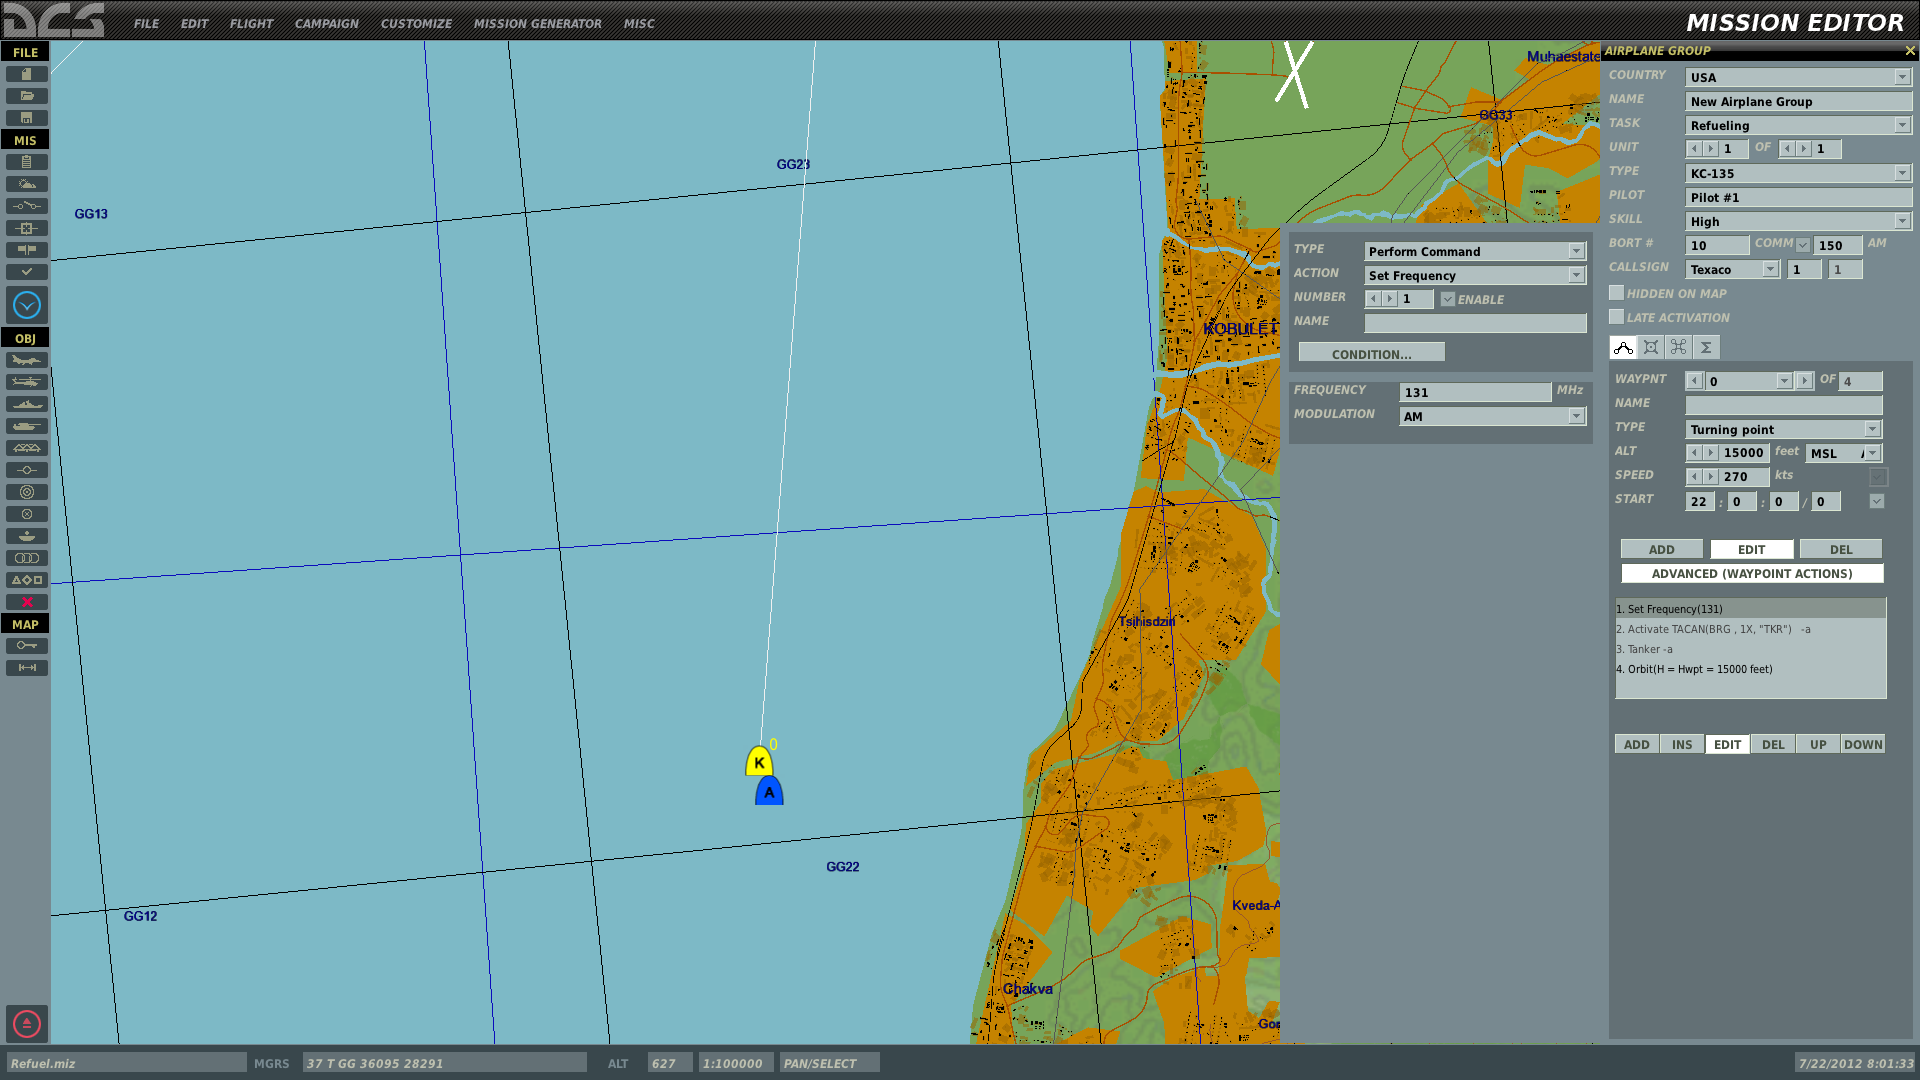This screenshot has height=1080, width=1920.
Task: Toggle Late Activation checkbox
Action: 1616,317
